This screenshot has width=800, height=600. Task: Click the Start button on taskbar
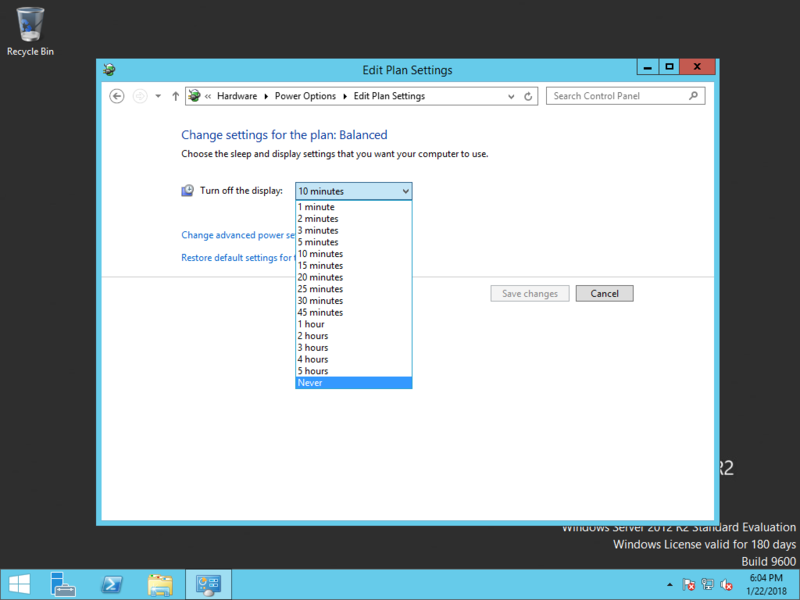pyautogui.click(x=19, y=584)
